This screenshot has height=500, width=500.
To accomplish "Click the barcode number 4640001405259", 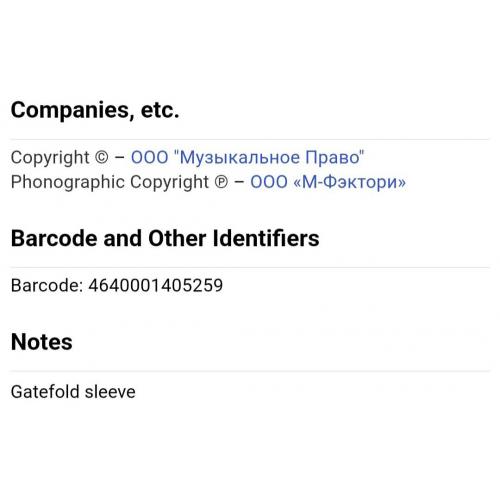I will tap(156, 286).
